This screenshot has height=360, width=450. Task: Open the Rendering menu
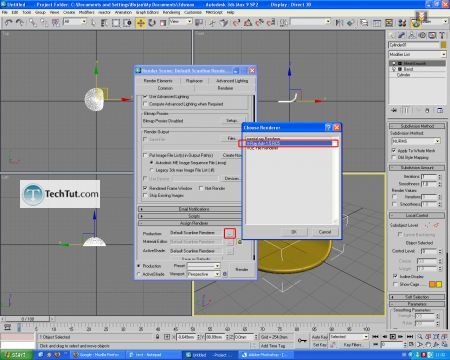pyautogui.click(x=171, y=12)
